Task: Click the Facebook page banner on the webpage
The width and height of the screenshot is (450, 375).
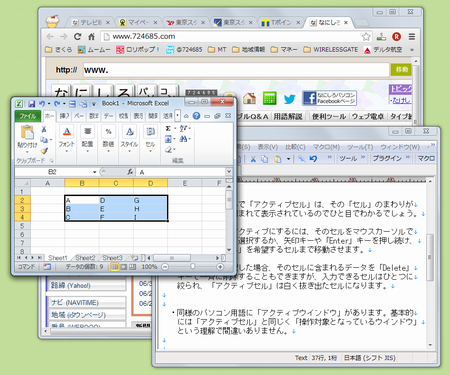Action: point(329,98)
